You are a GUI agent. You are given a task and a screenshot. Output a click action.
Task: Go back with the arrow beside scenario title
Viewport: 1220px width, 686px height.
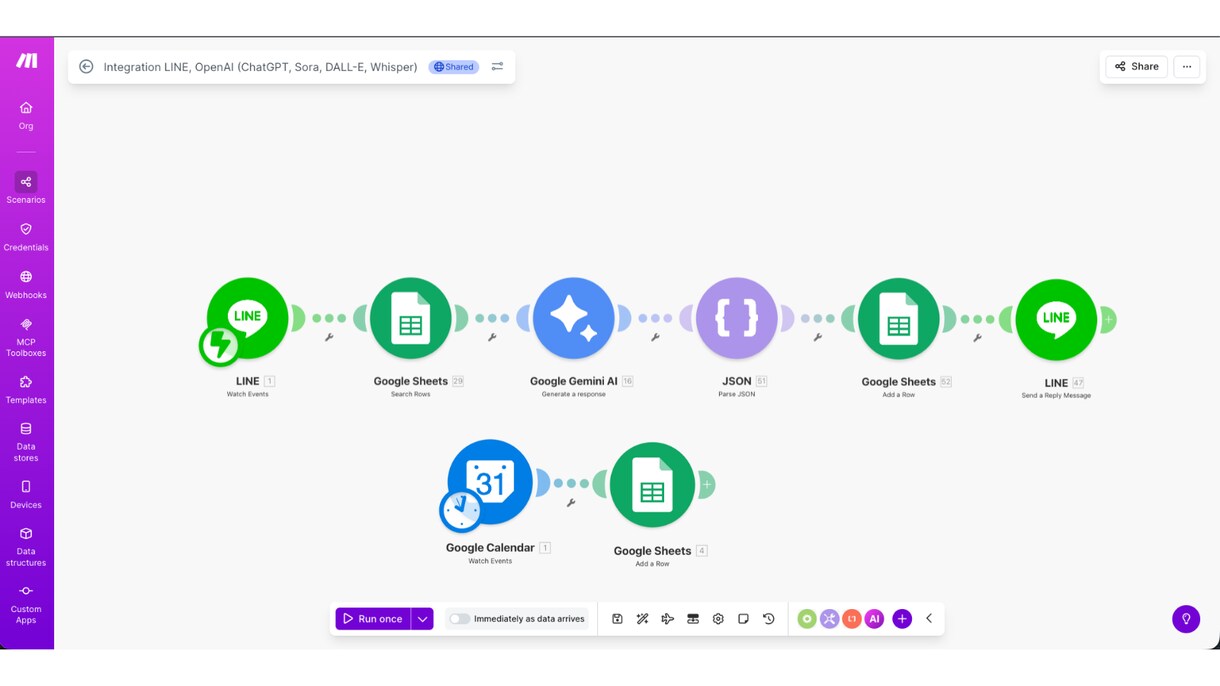coord(86,67)
